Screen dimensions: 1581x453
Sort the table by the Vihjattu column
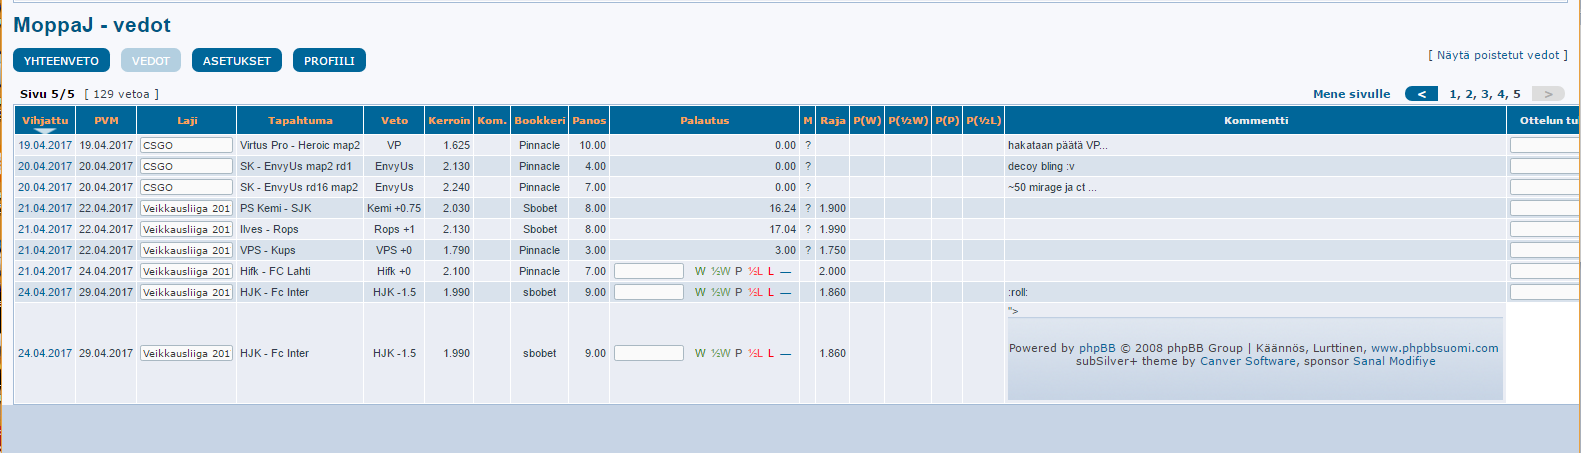[x=45, y=120]
